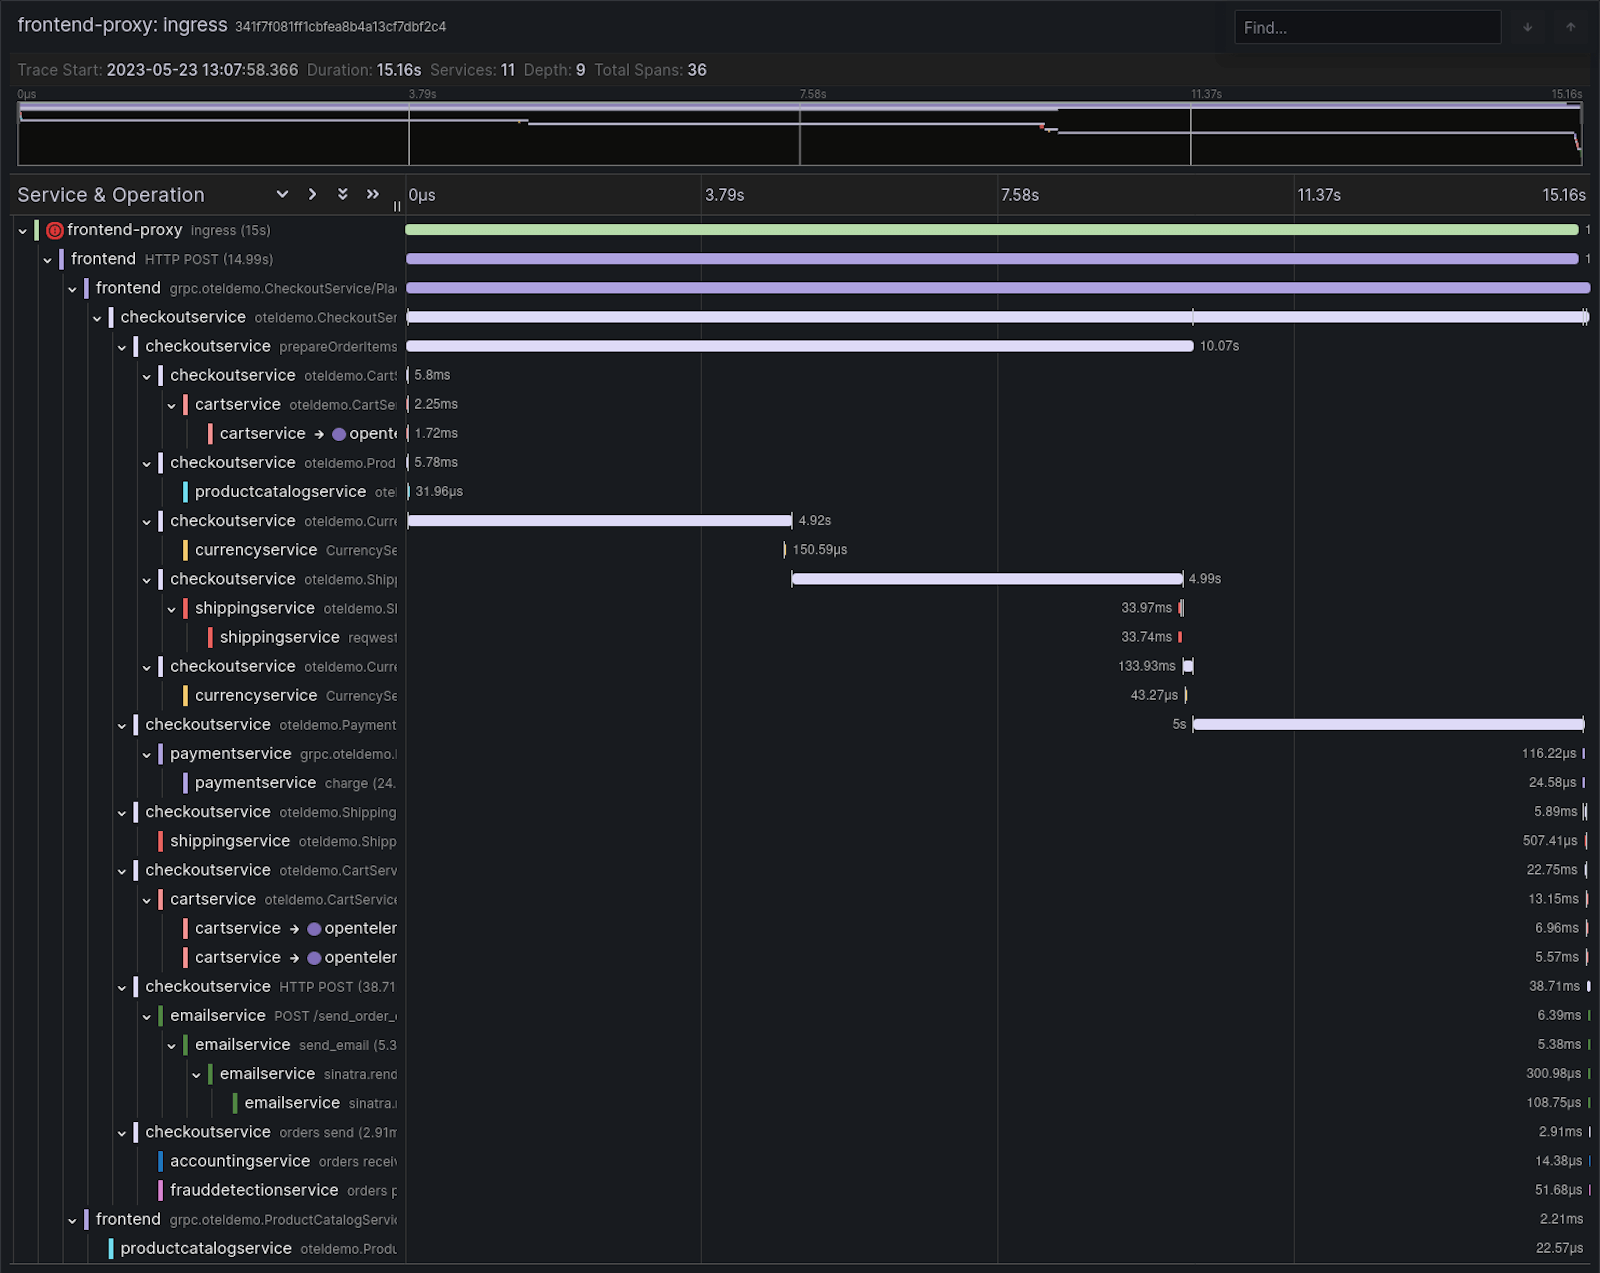Click the green frontend-proxy ingress duration bar

(990, 230)
